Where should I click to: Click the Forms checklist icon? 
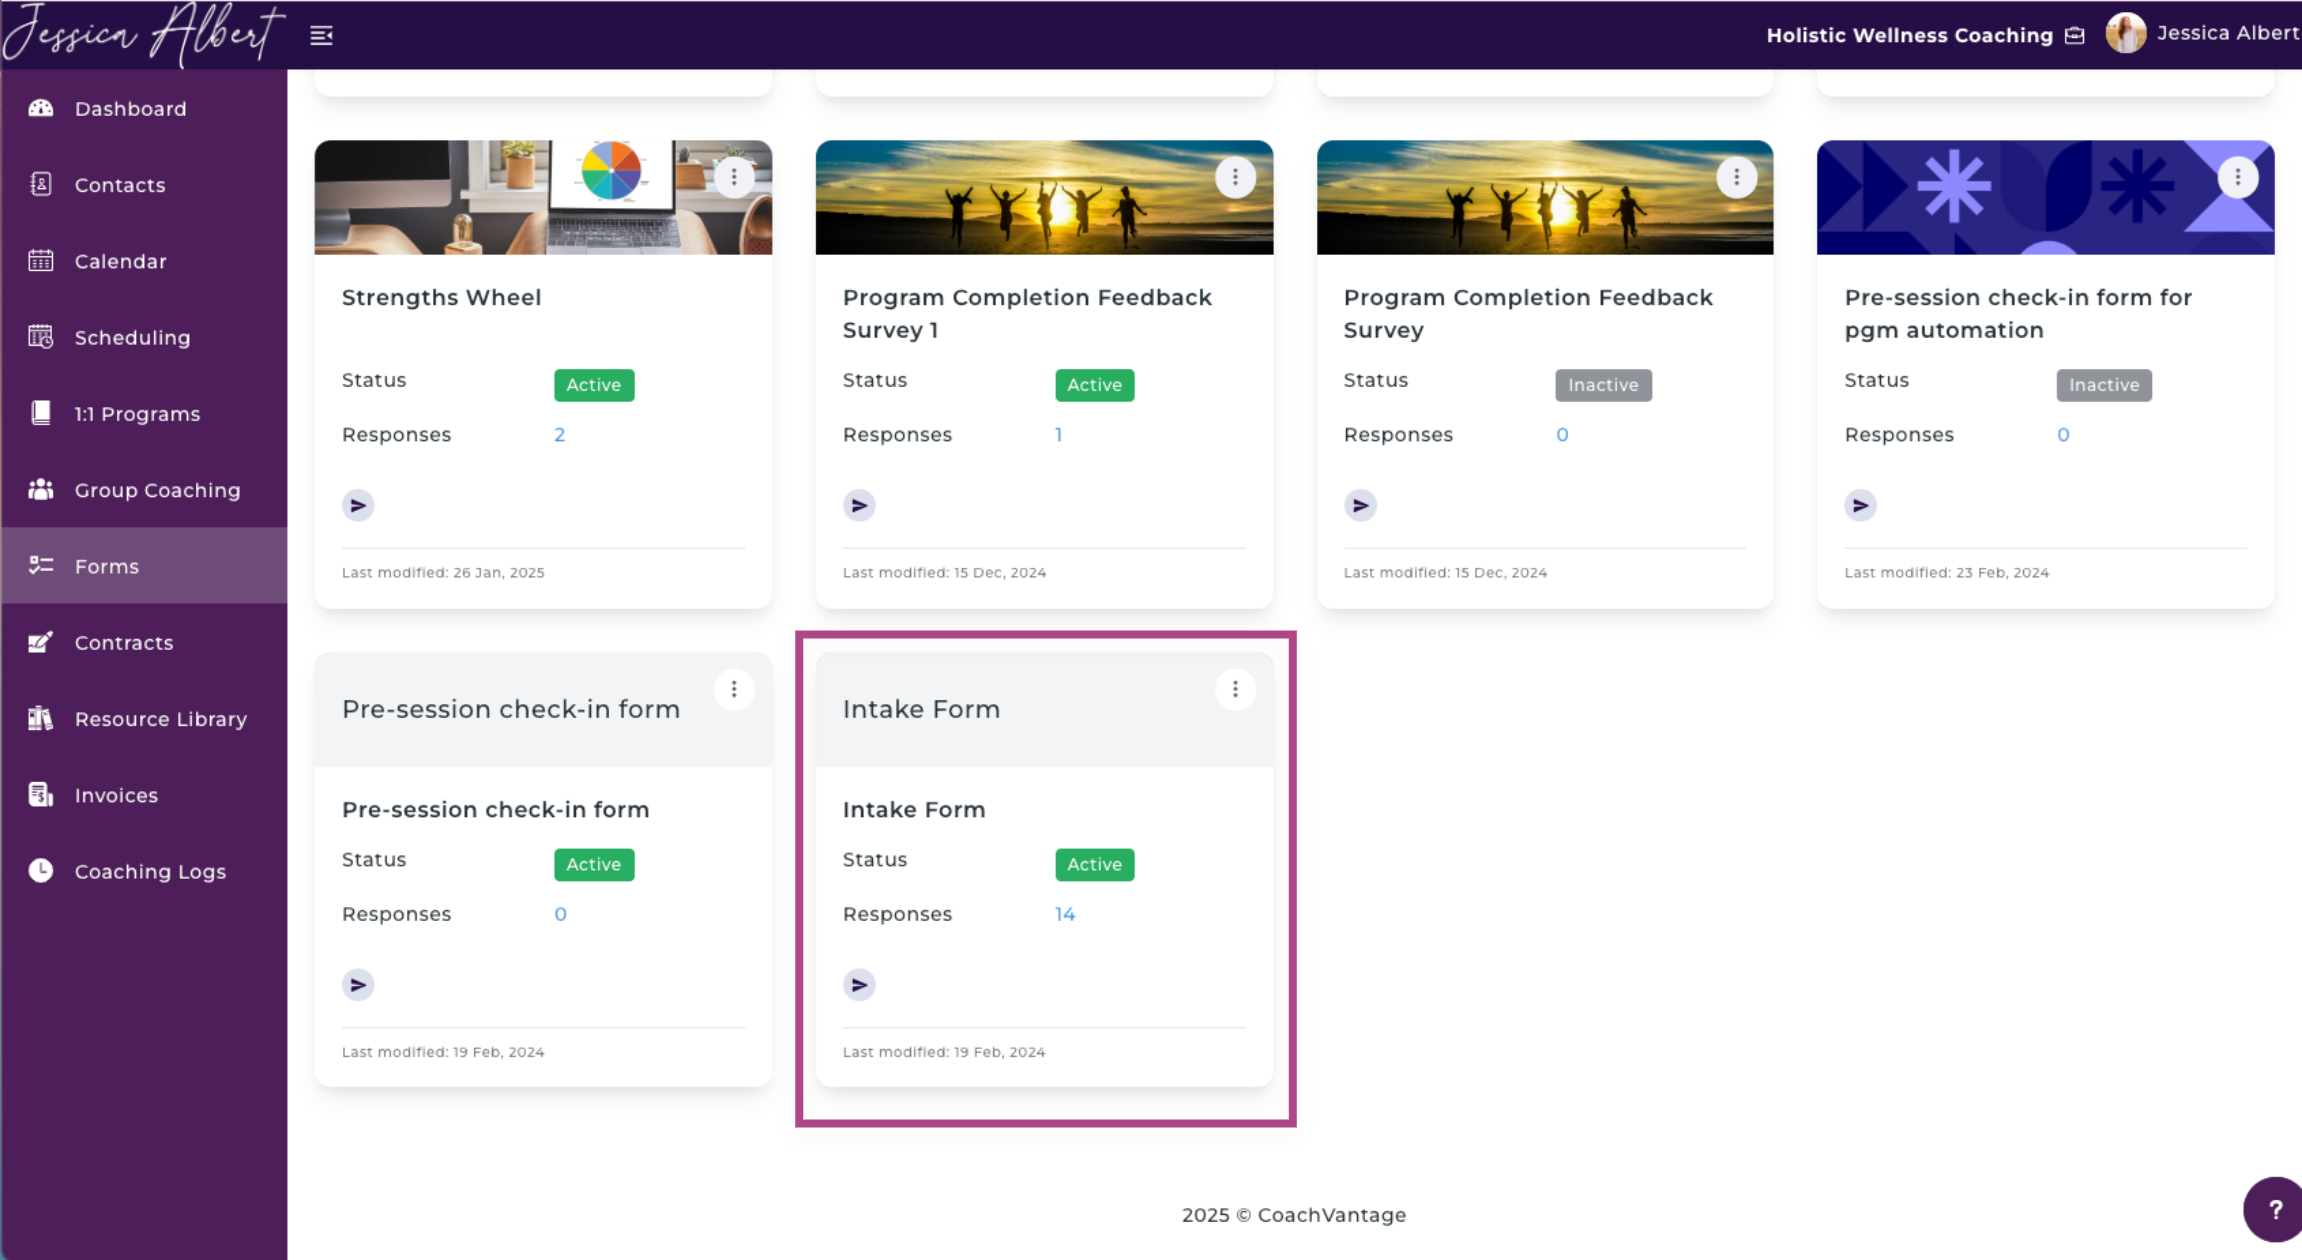pos(41,566)
